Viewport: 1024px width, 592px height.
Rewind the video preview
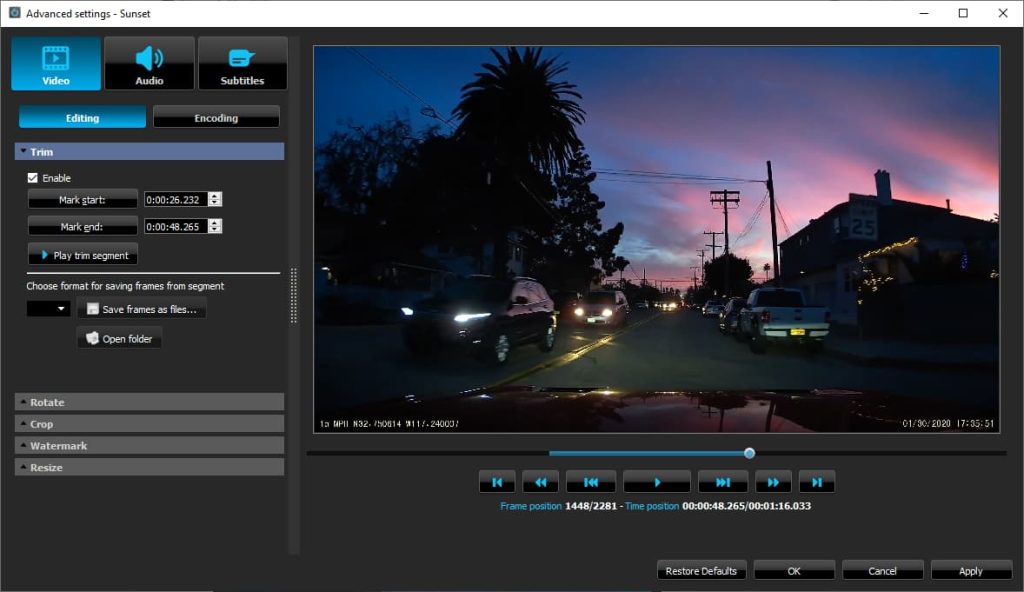pyautogui.click(x=540, y=481)
